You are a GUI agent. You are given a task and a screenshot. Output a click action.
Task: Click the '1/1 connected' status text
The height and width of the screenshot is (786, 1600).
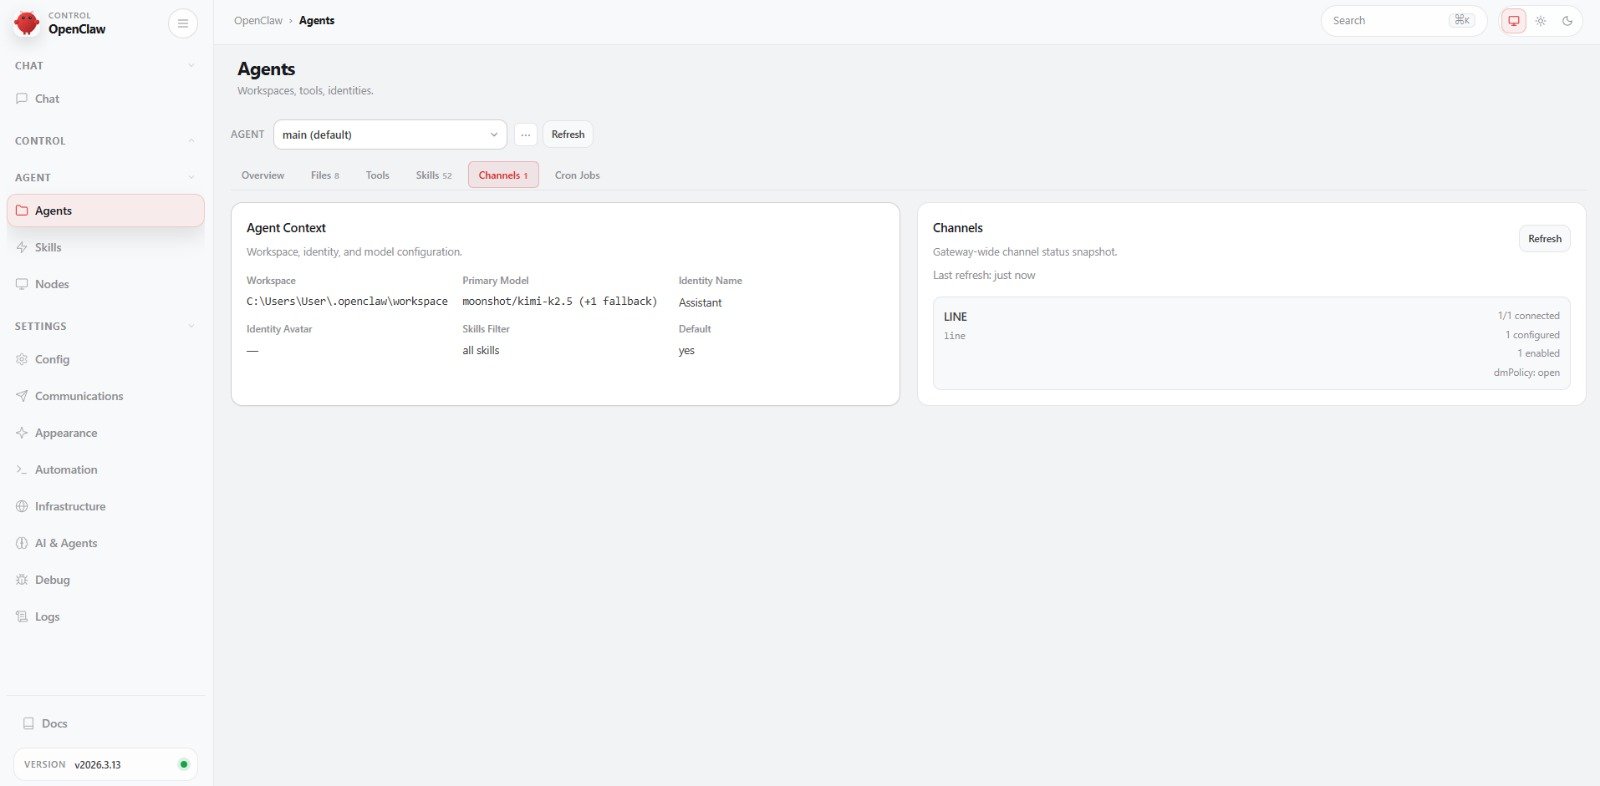[1529, 316]
